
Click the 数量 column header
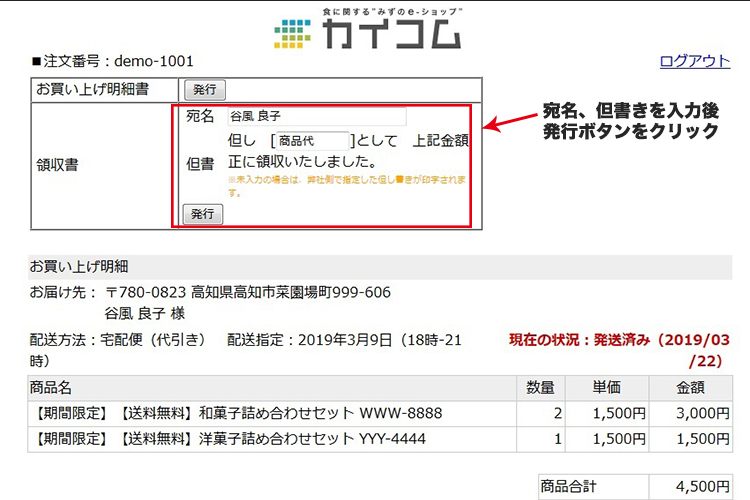click(x=541, y=388)
